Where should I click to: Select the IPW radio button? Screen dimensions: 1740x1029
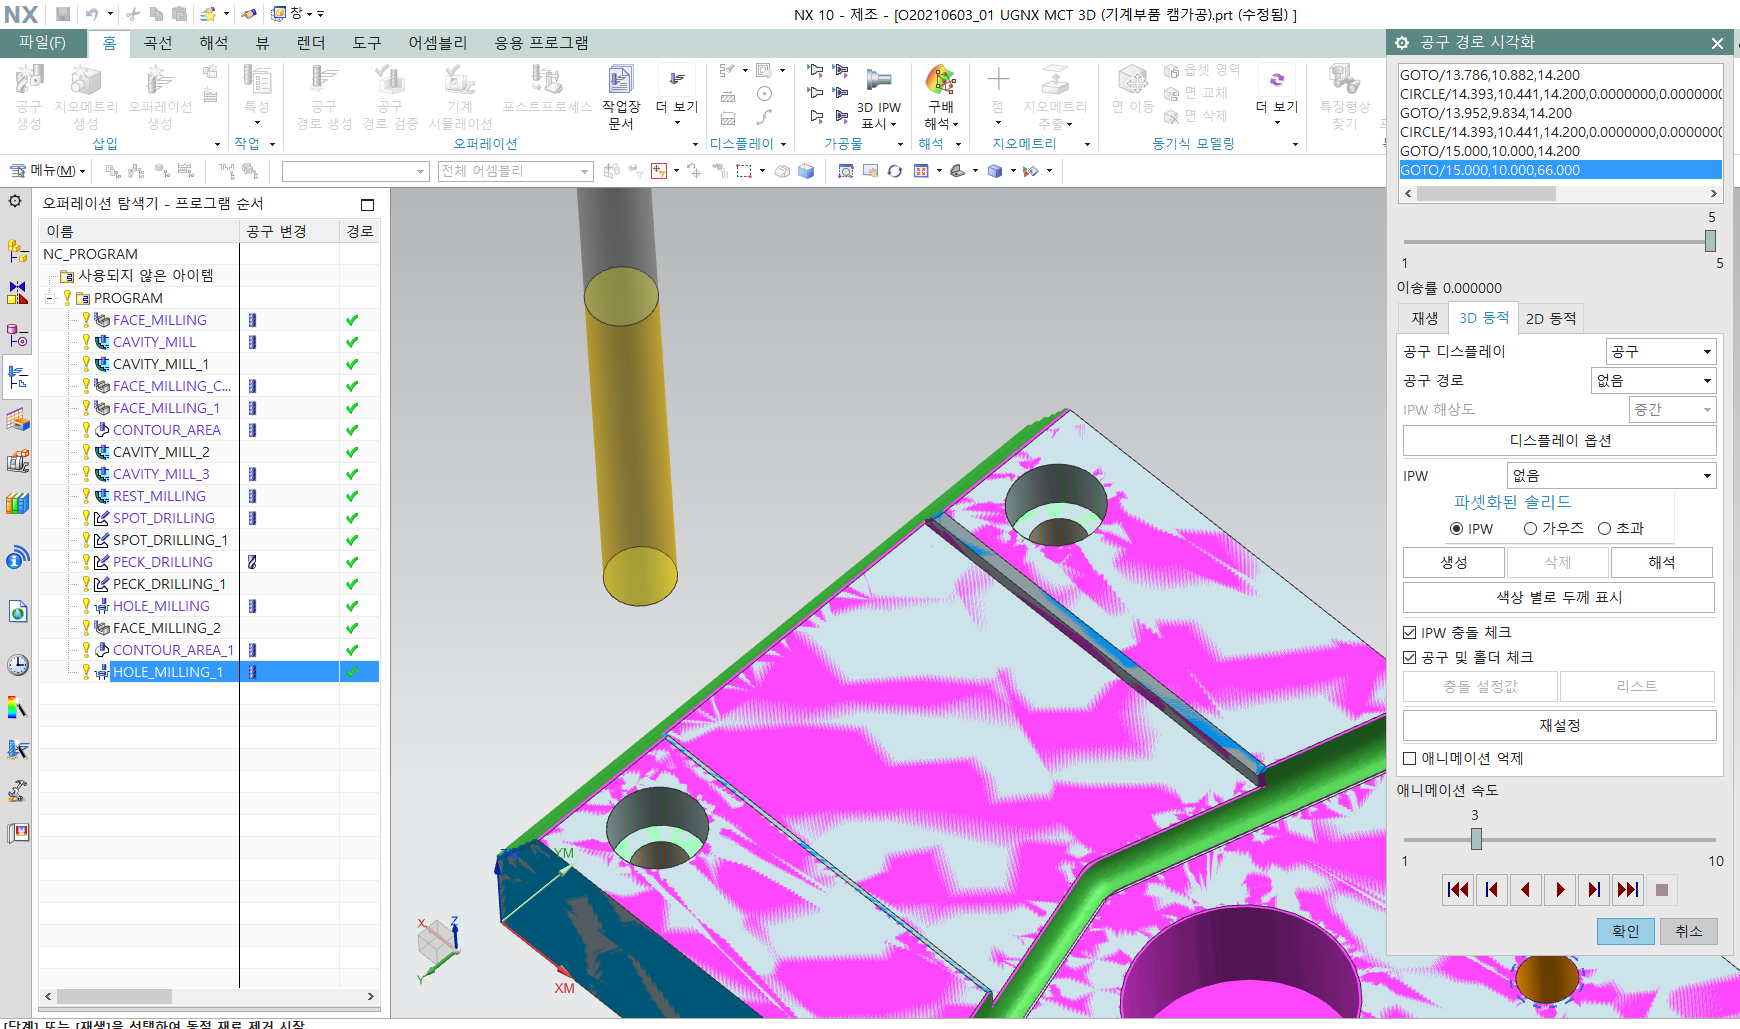[1456, 528]
